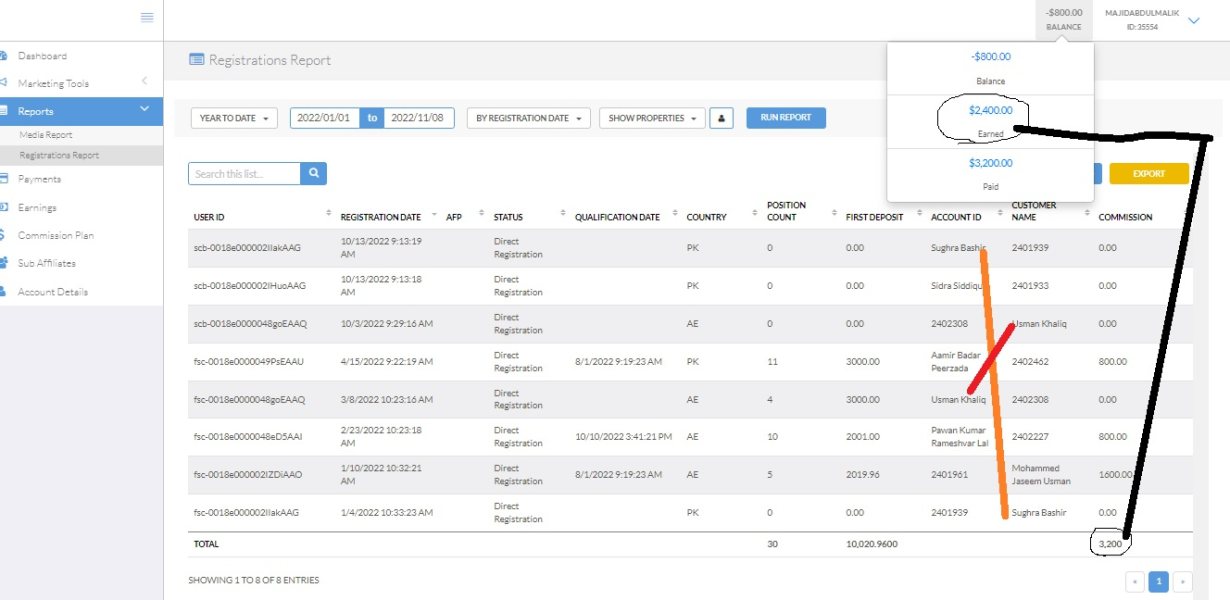Open the Marketing Tools menu
The width and height of the screenshot is (1230, 600).
tap(53, 84)
